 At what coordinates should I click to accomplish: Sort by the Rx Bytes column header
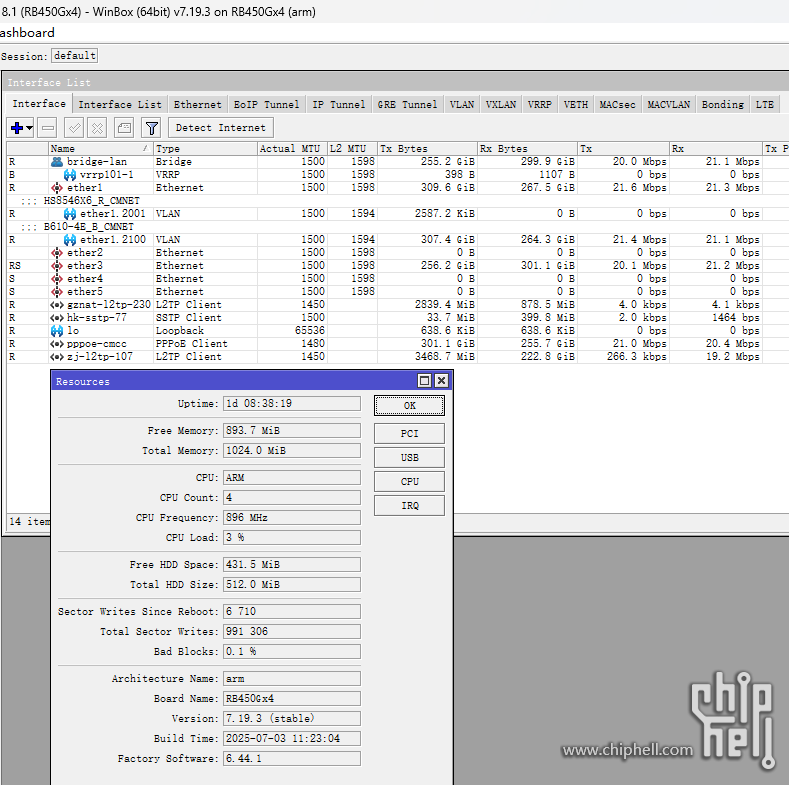click(527, 148)
